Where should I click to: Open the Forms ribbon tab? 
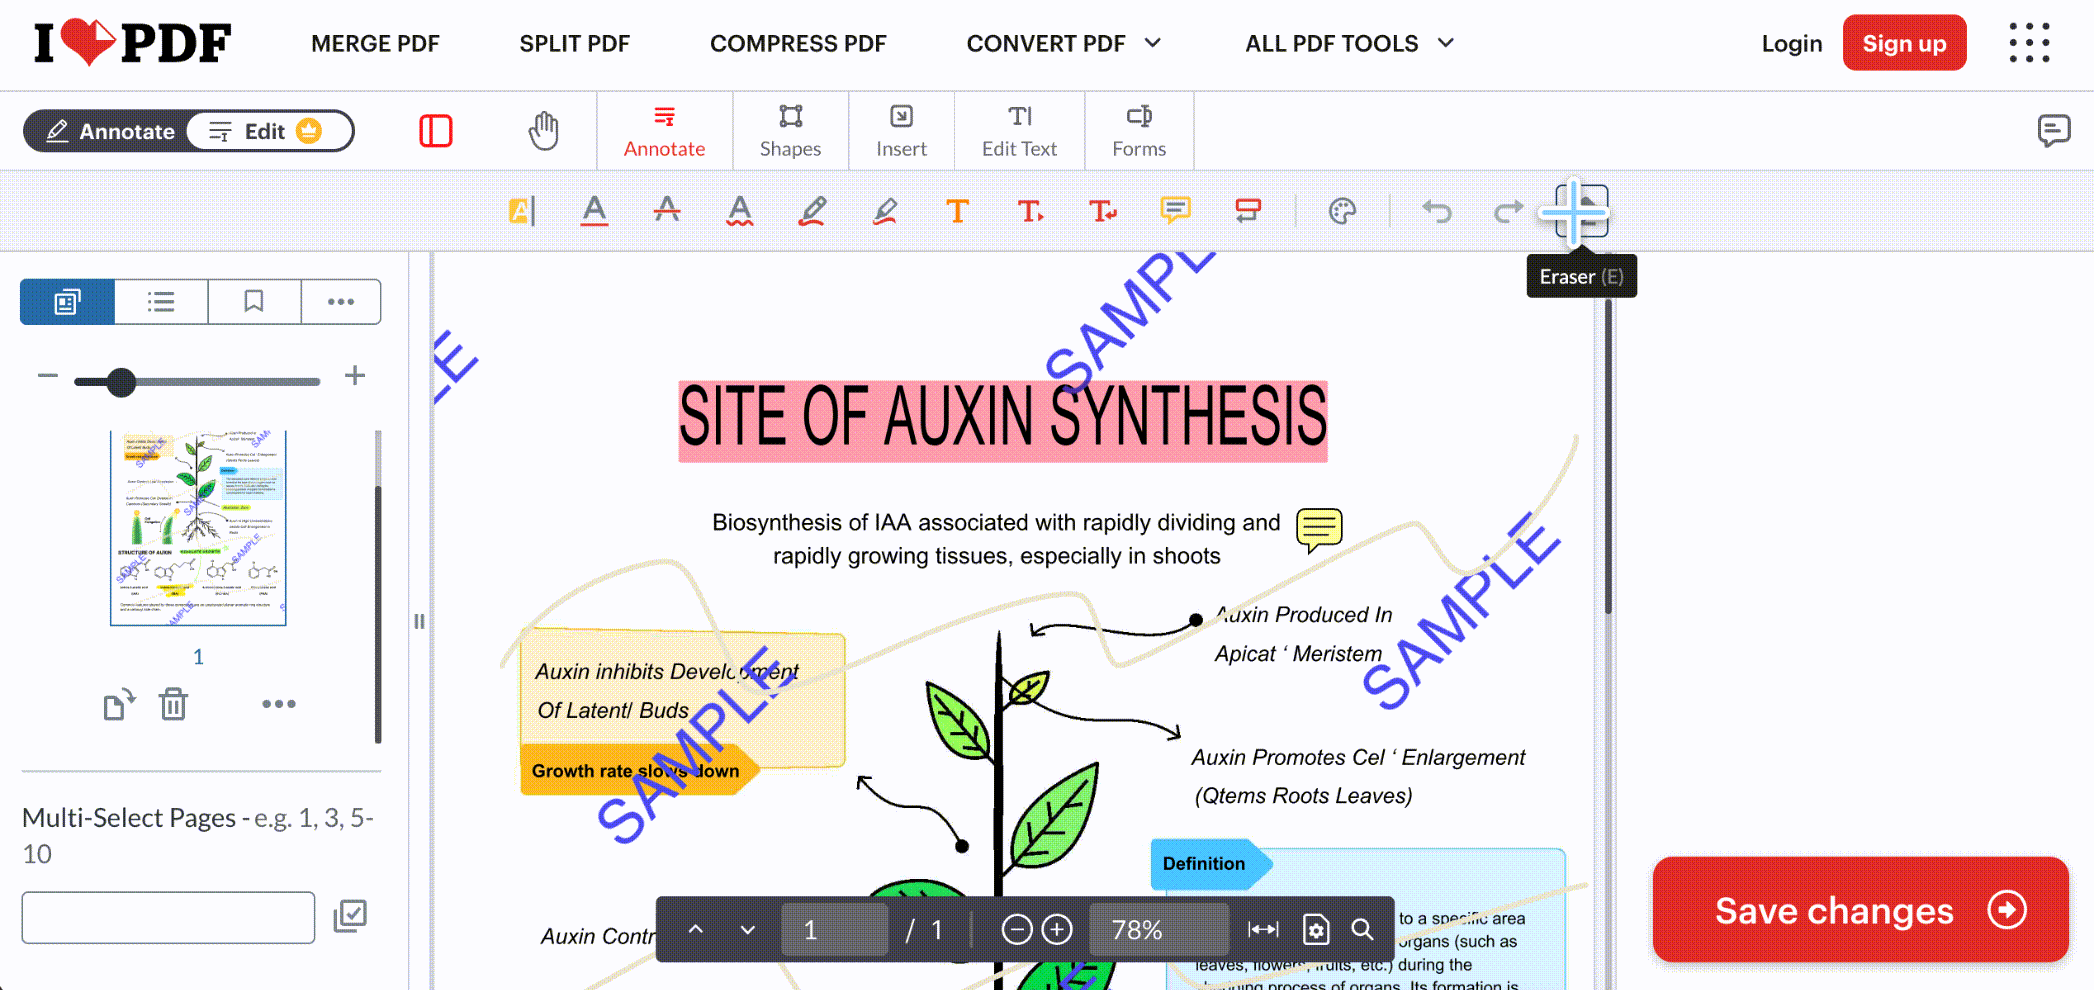pyautogui.click(x=1139, y=132)
